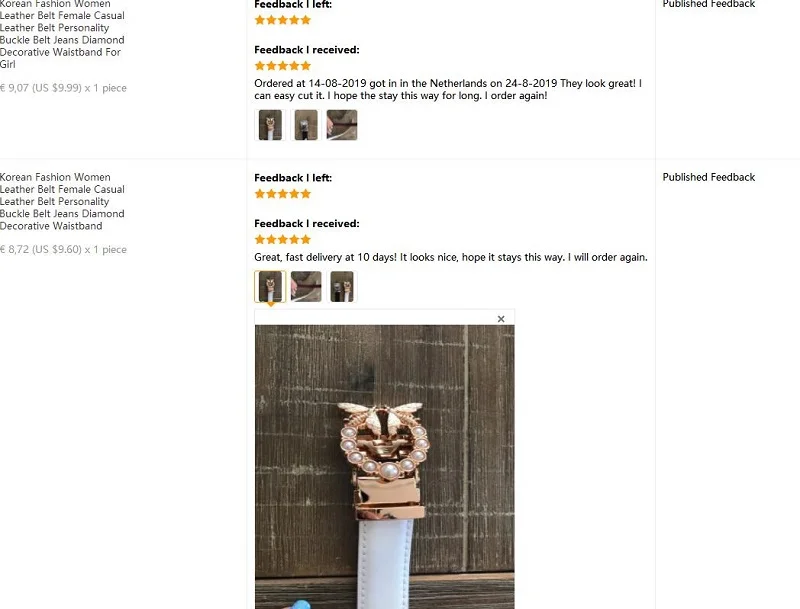Click the € 8,72 price text
The image size is (800, 609).
63,249
